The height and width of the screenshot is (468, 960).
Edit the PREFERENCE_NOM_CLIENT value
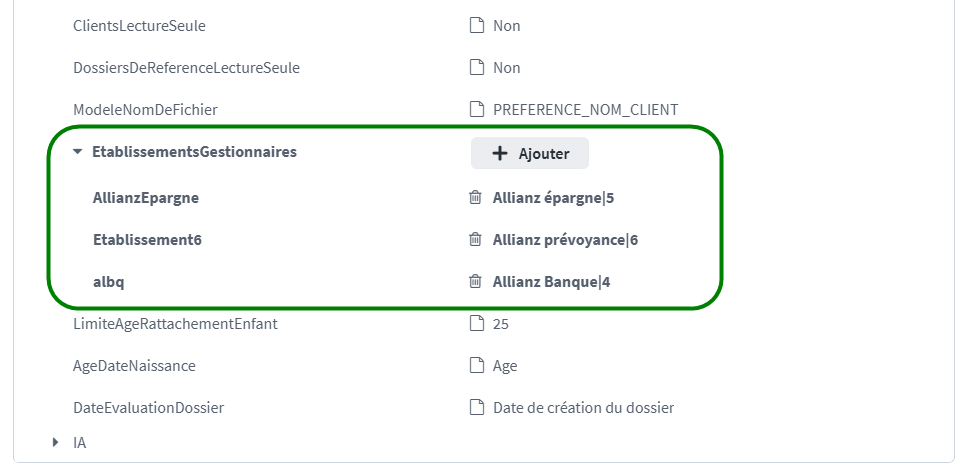coord(585,110)
